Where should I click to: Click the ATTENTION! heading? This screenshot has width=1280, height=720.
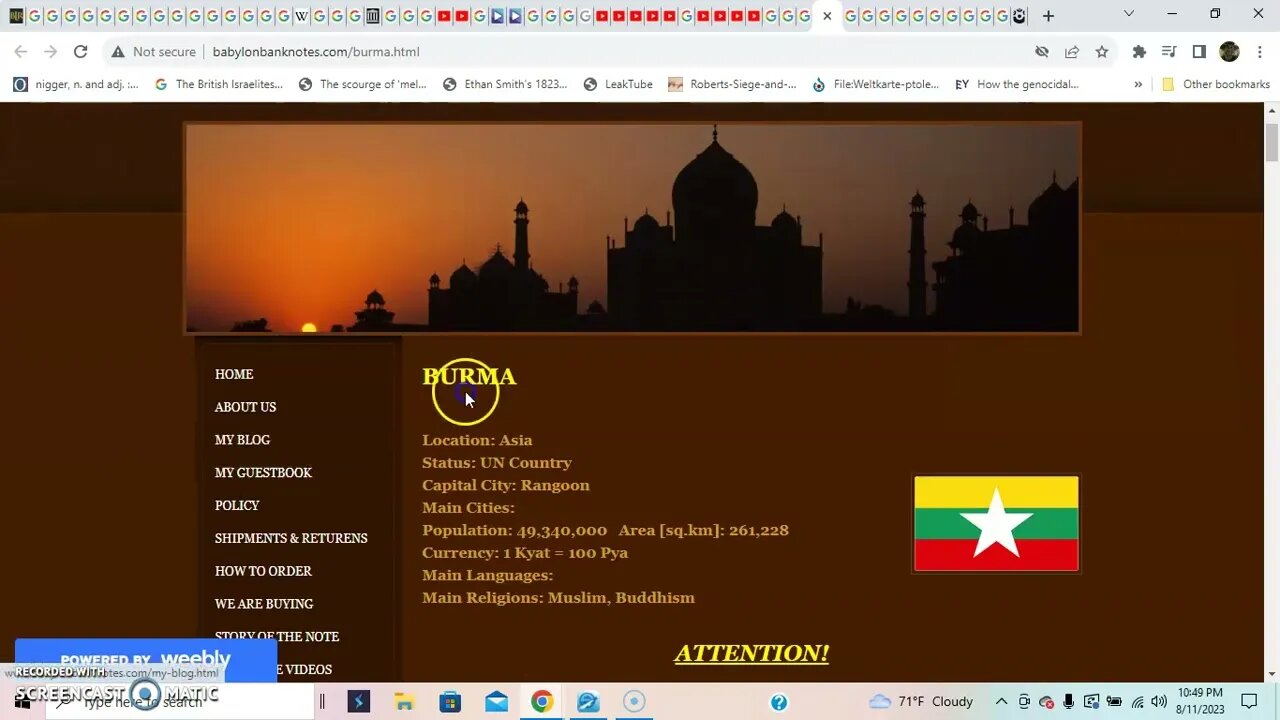(752, 653)
